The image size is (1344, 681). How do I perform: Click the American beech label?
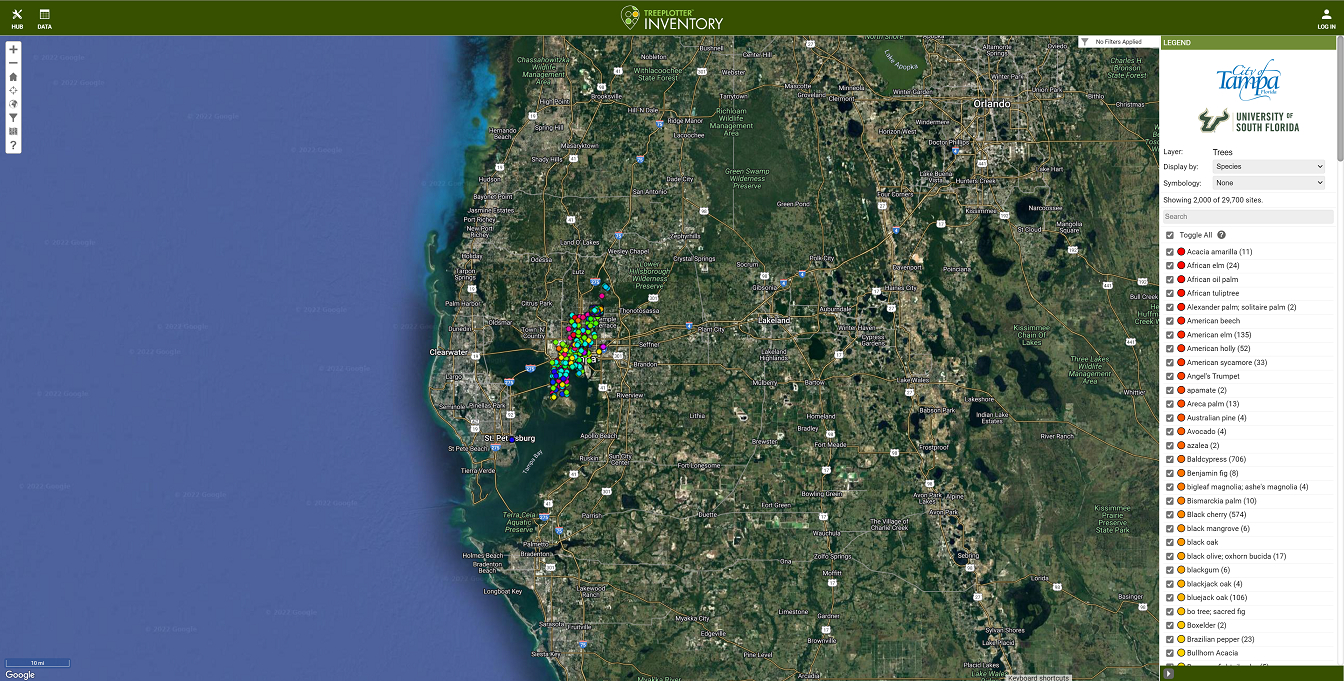click(x=1213, y=321)
